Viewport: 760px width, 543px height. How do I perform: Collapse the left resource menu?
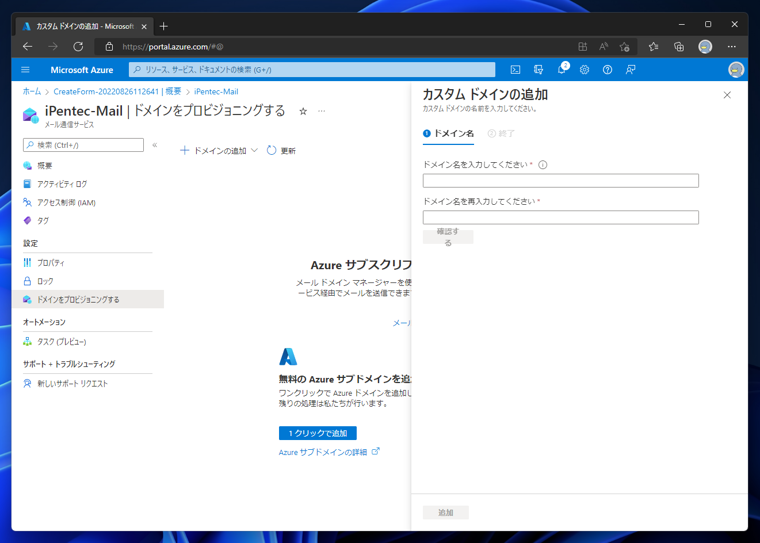tap(155, 144)
